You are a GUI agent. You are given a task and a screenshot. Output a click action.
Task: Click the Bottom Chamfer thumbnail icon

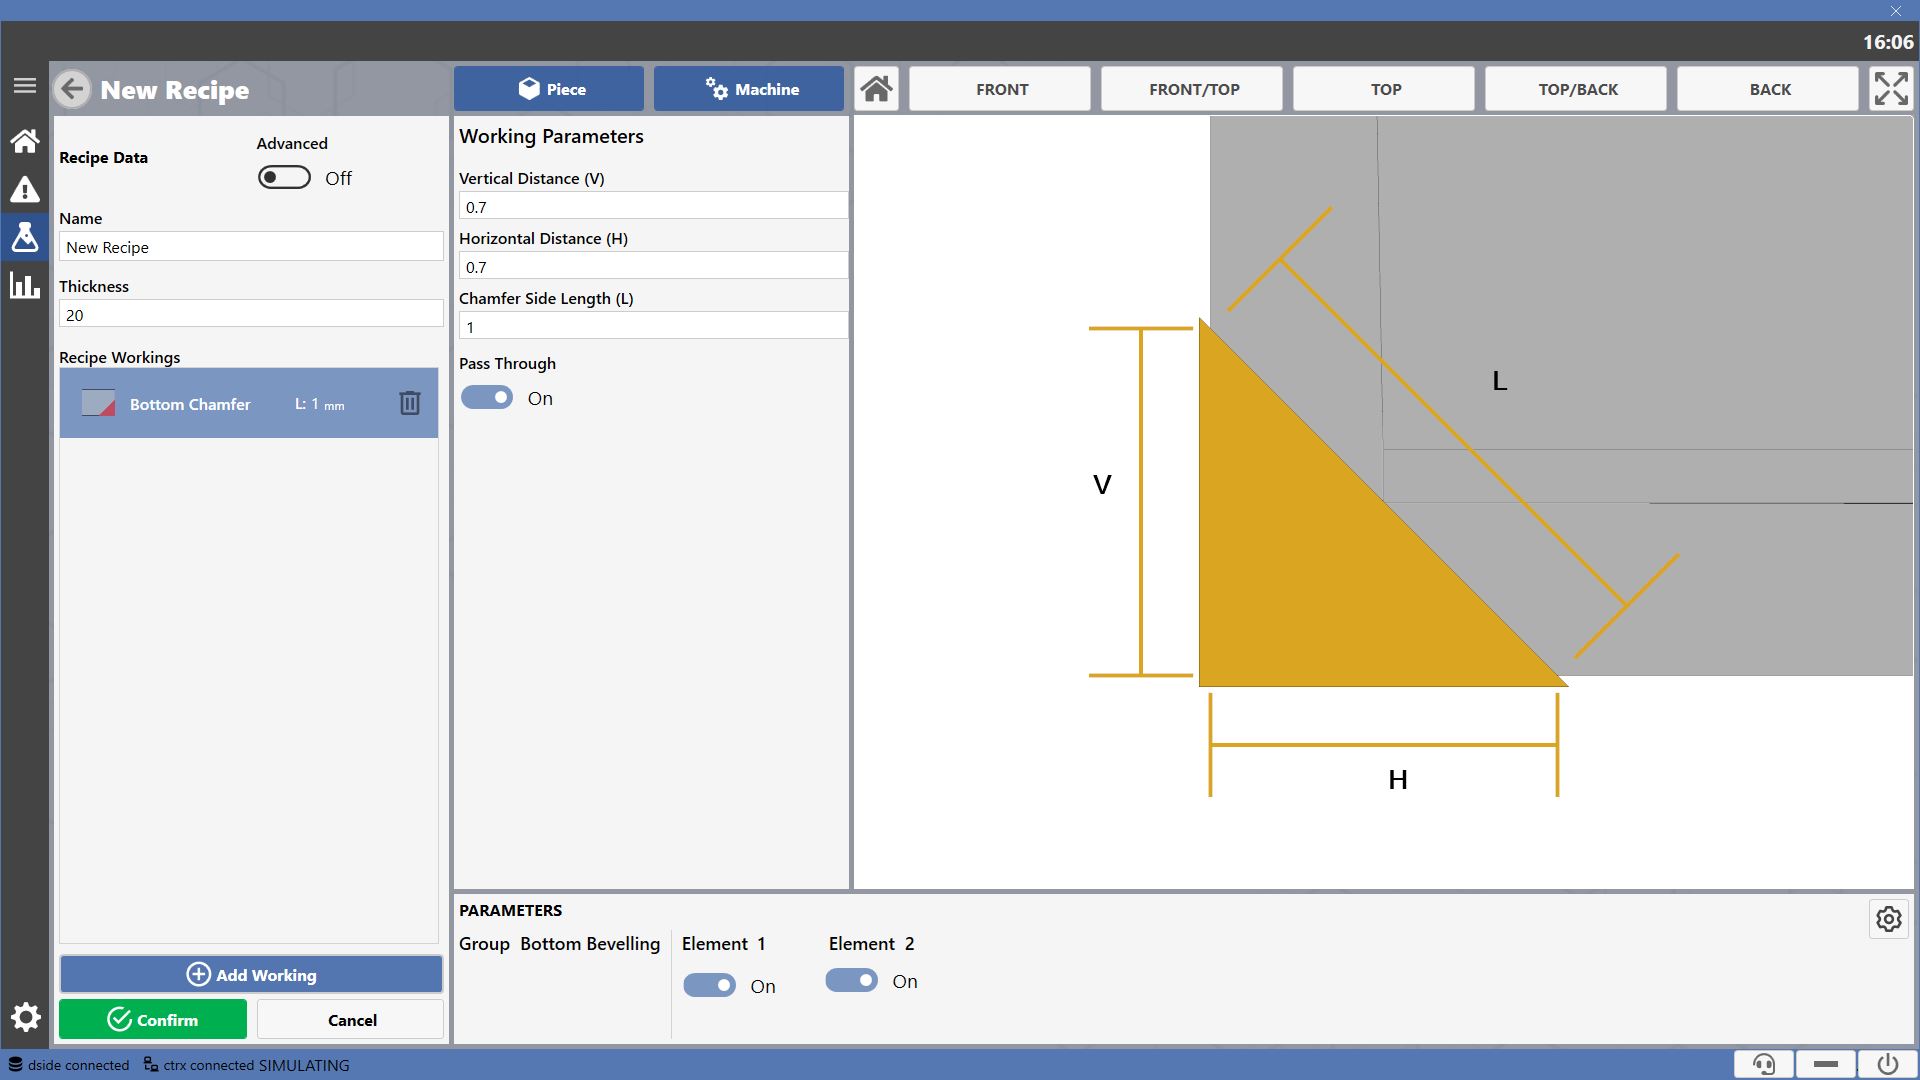click(x=98, y=403)
